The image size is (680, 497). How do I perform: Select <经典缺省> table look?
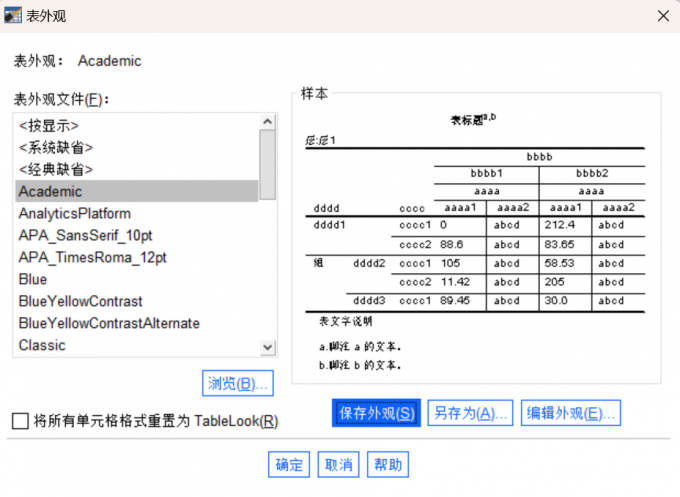(137, 169)
